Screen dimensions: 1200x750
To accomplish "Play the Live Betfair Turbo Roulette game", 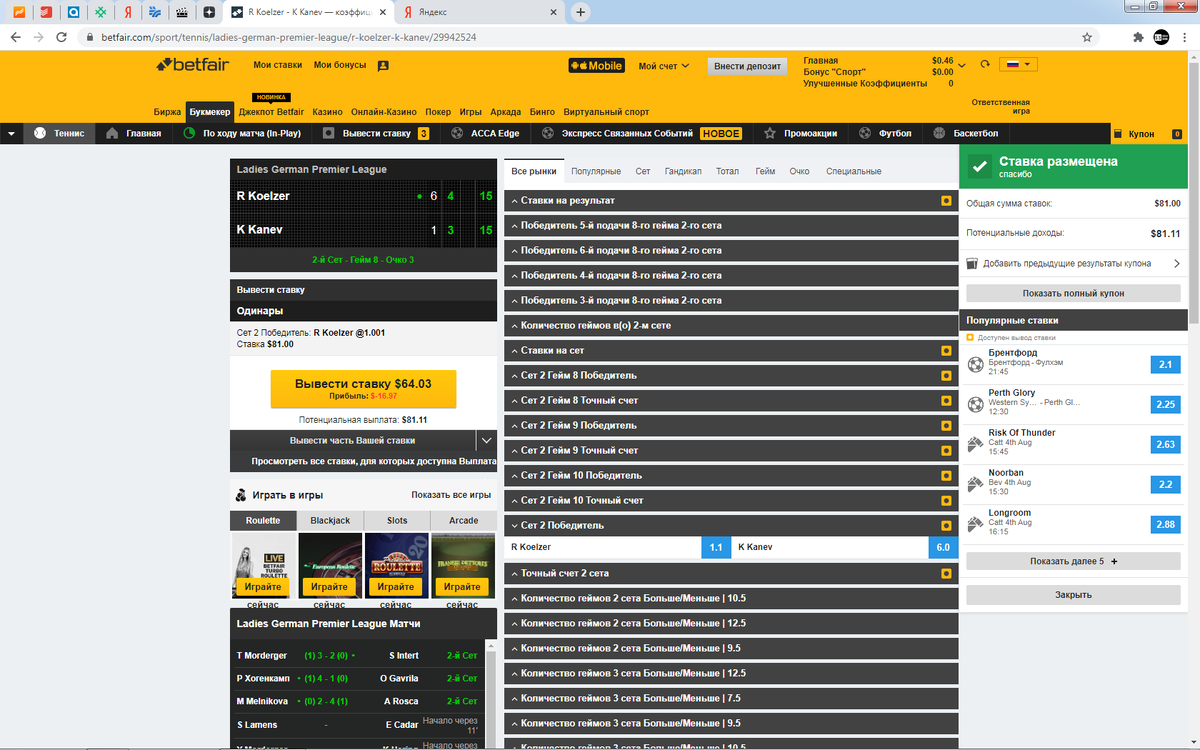I will 263,565.
